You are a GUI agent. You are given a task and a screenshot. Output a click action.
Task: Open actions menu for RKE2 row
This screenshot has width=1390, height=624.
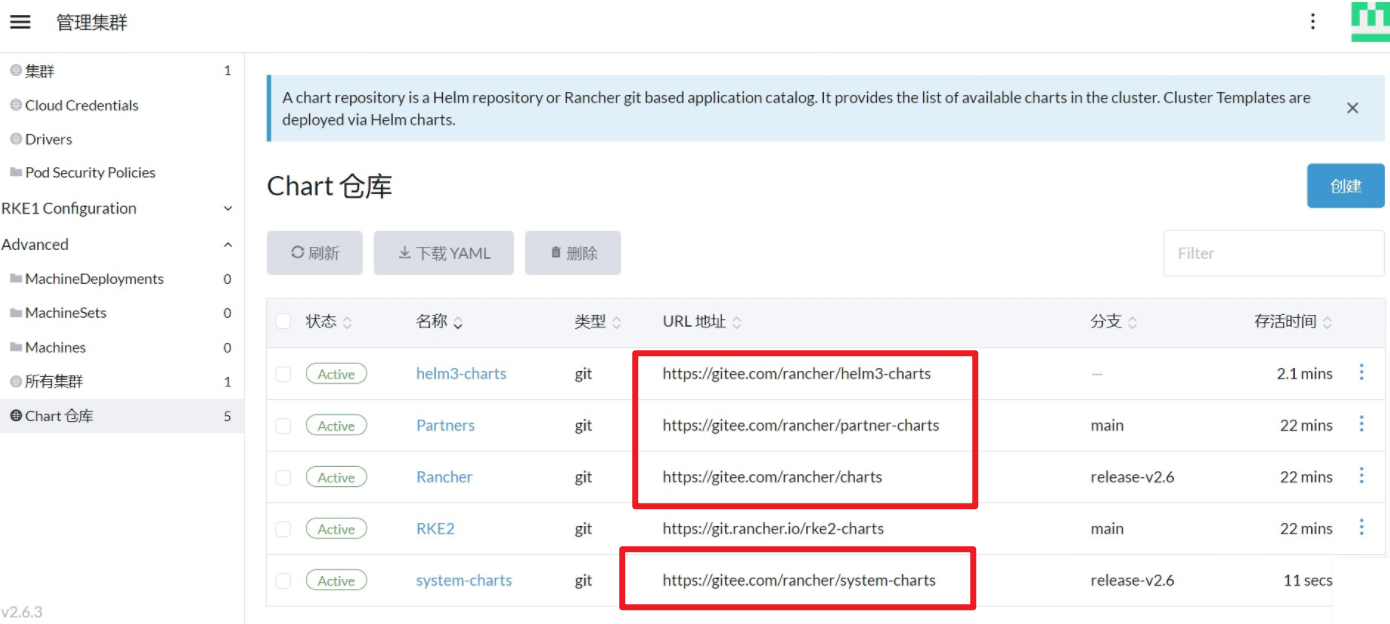click(1361, 527)
